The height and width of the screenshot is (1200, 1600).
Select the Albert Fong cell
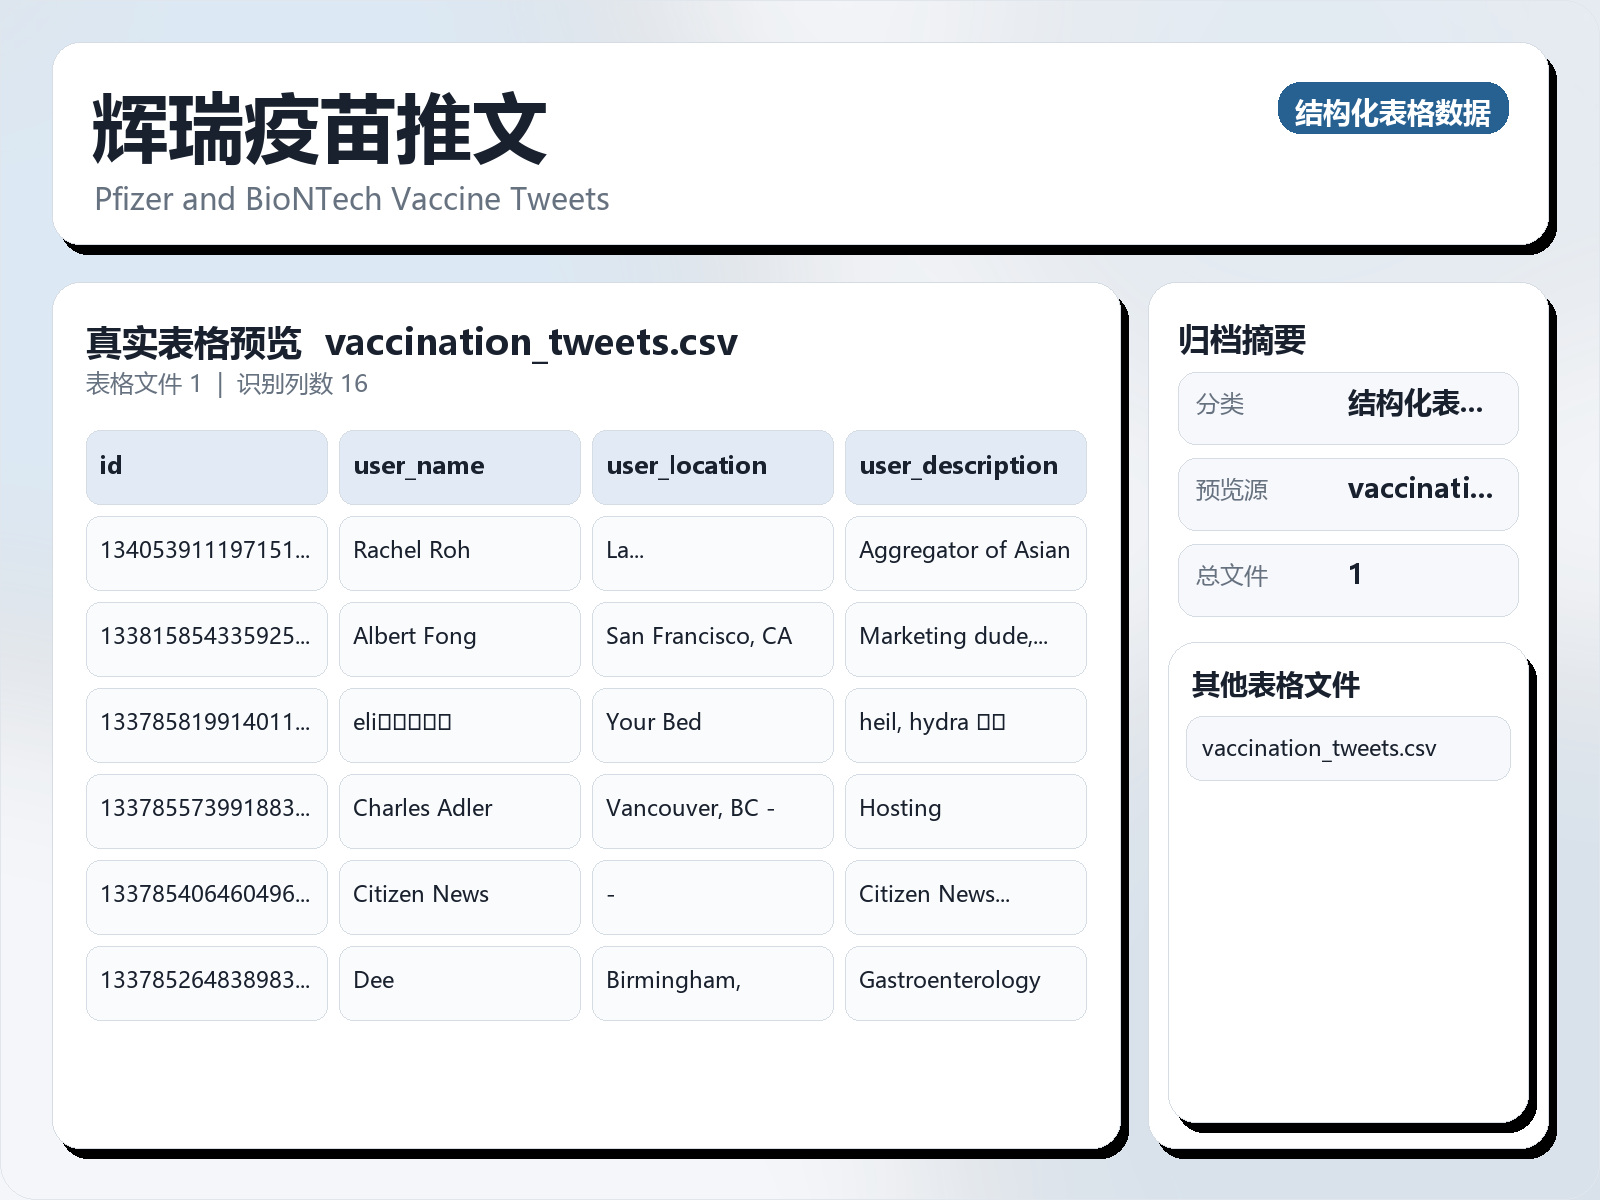point(459,638)
